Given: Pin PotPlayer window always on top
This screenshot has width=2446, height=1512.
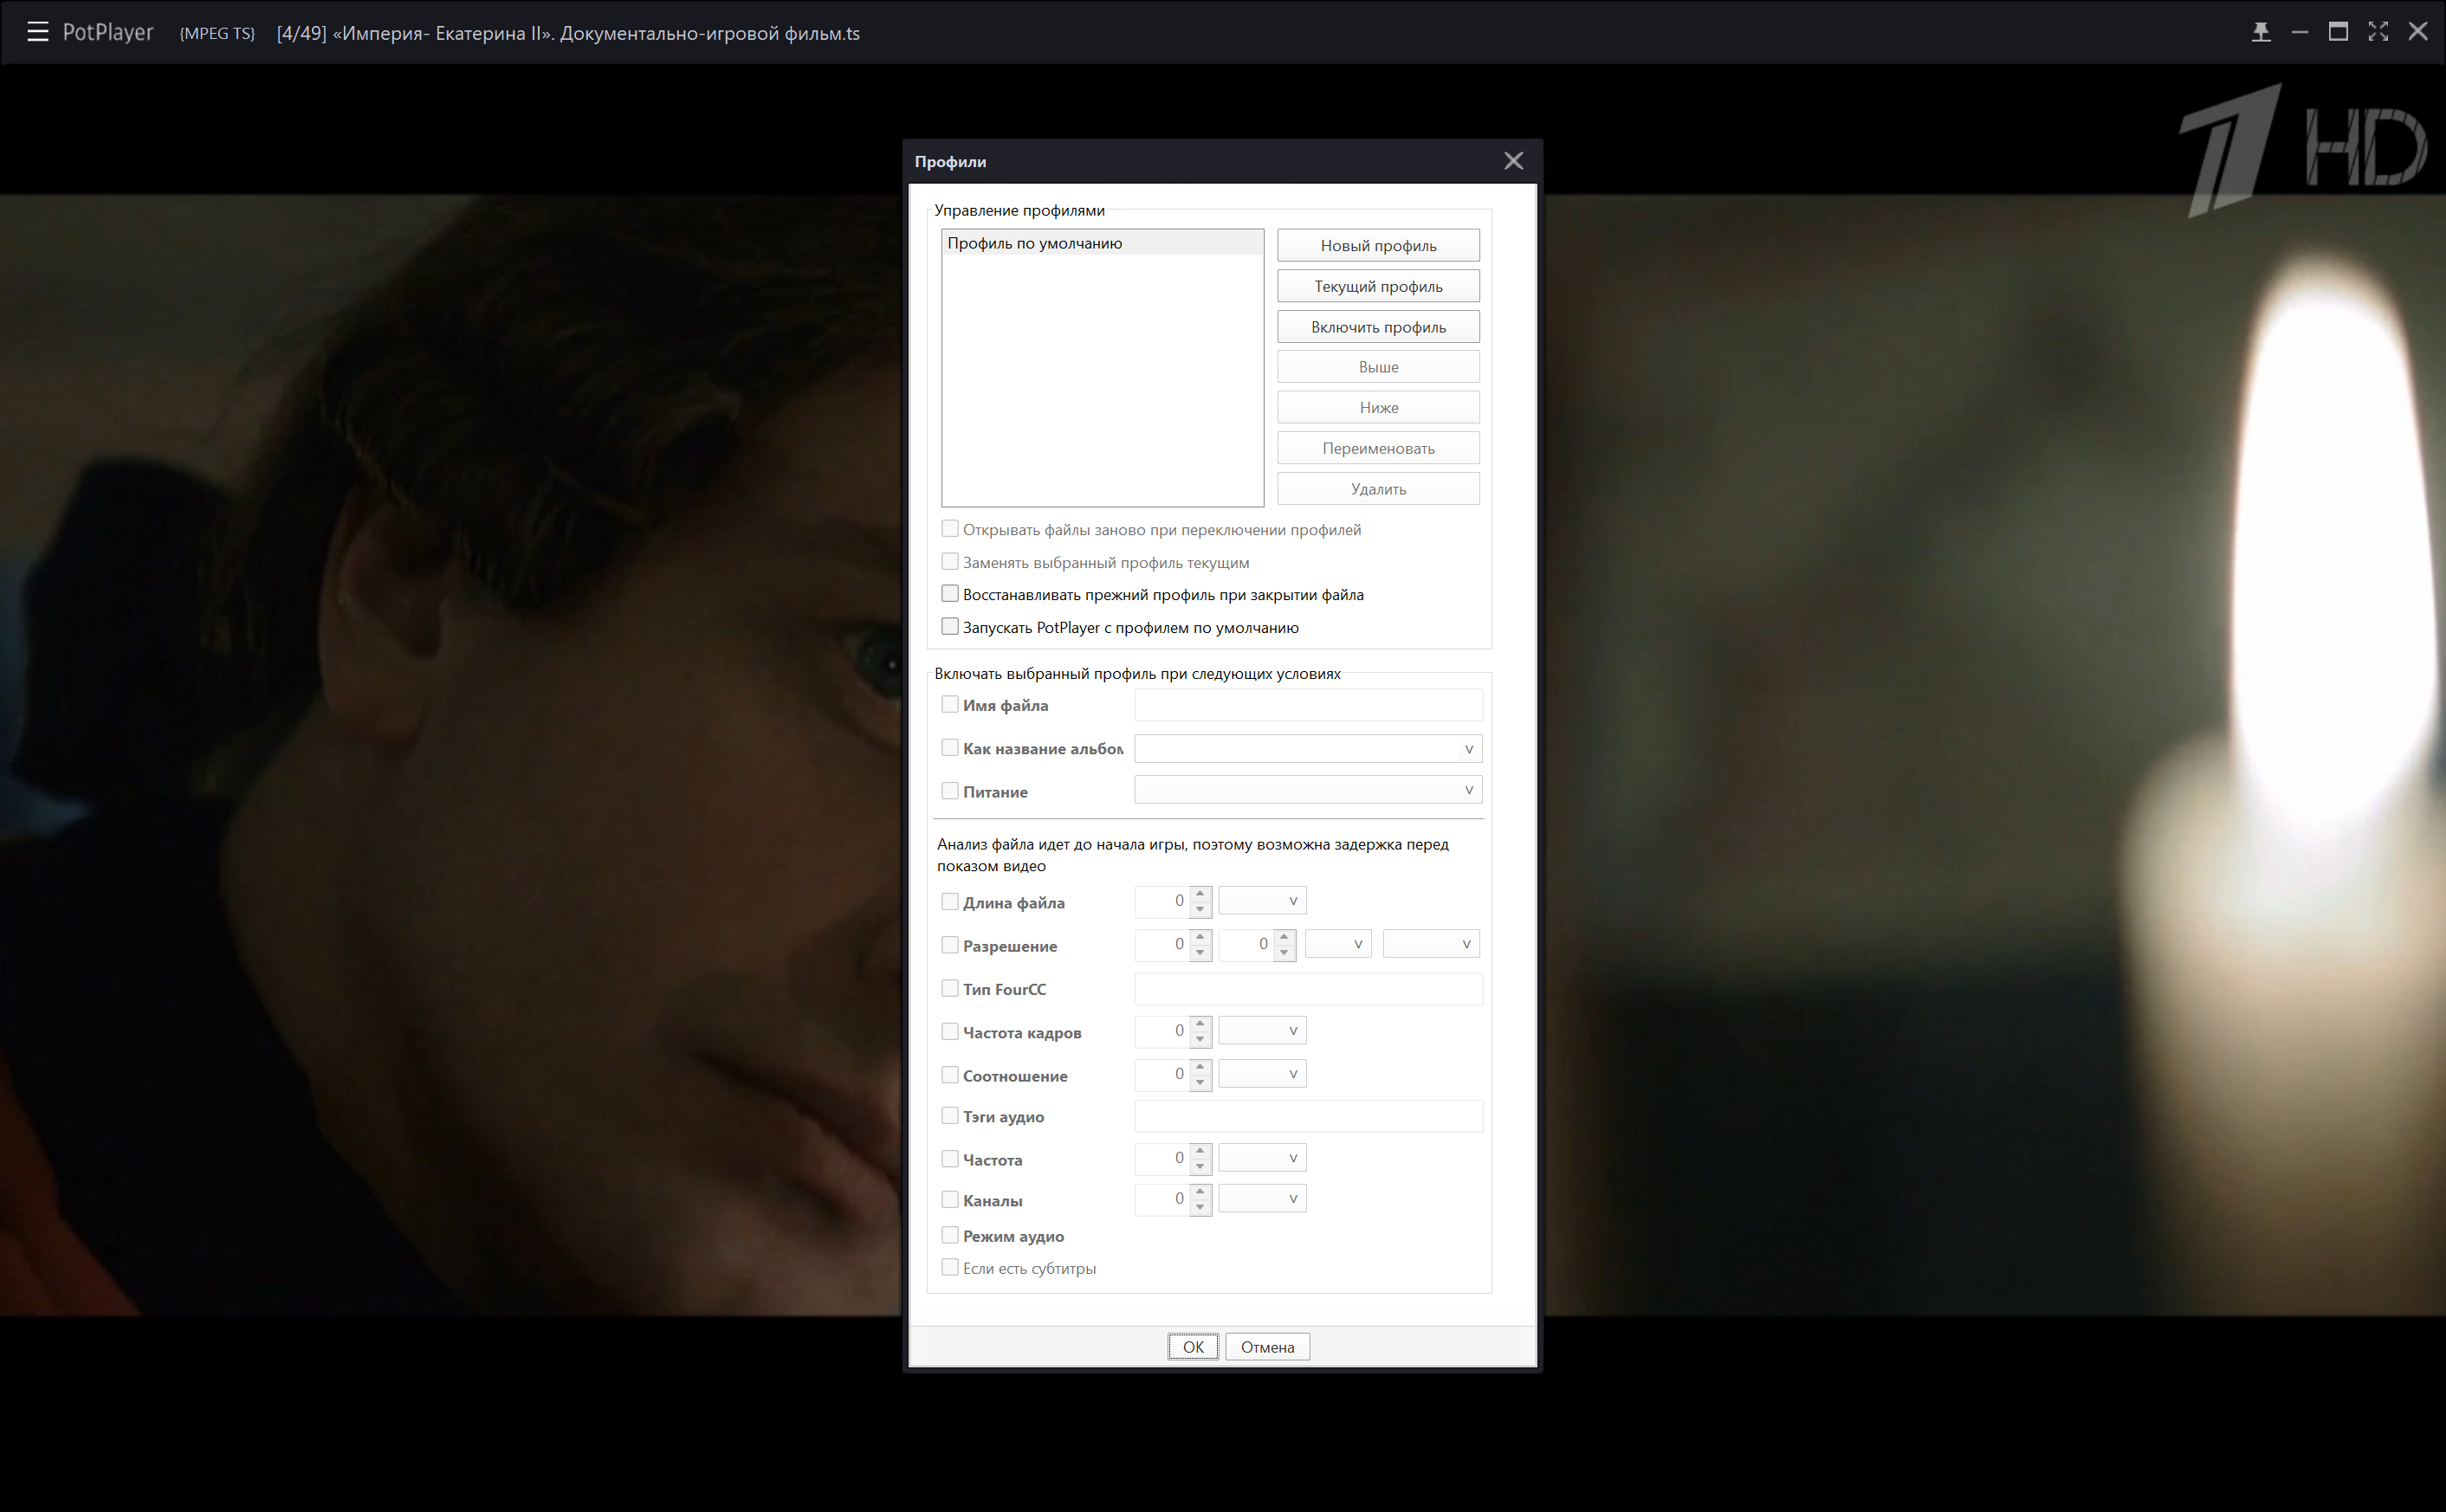Looking at the screenshot, I should pos(2261,32).
